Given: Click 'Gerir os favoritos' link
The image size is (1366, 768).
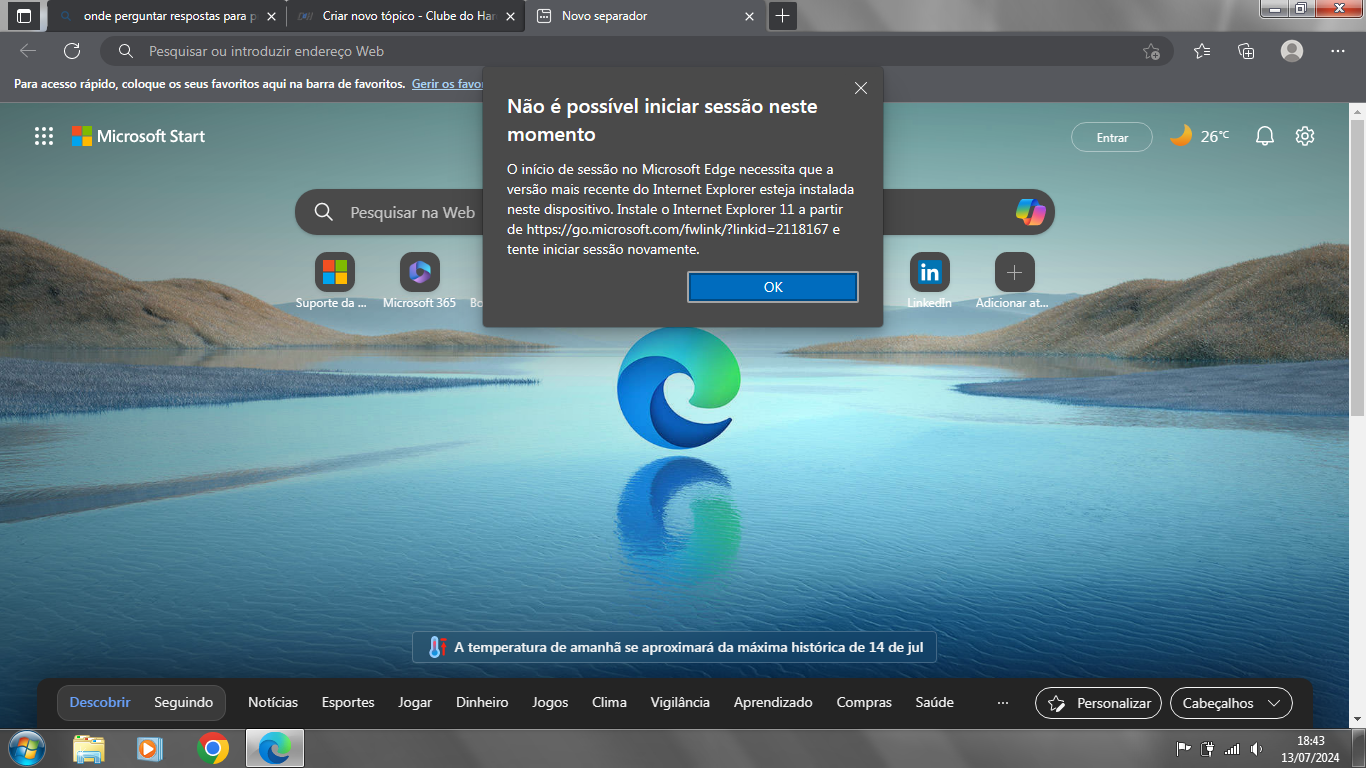Looking at the screenshot, I should (x=447, y=84).
